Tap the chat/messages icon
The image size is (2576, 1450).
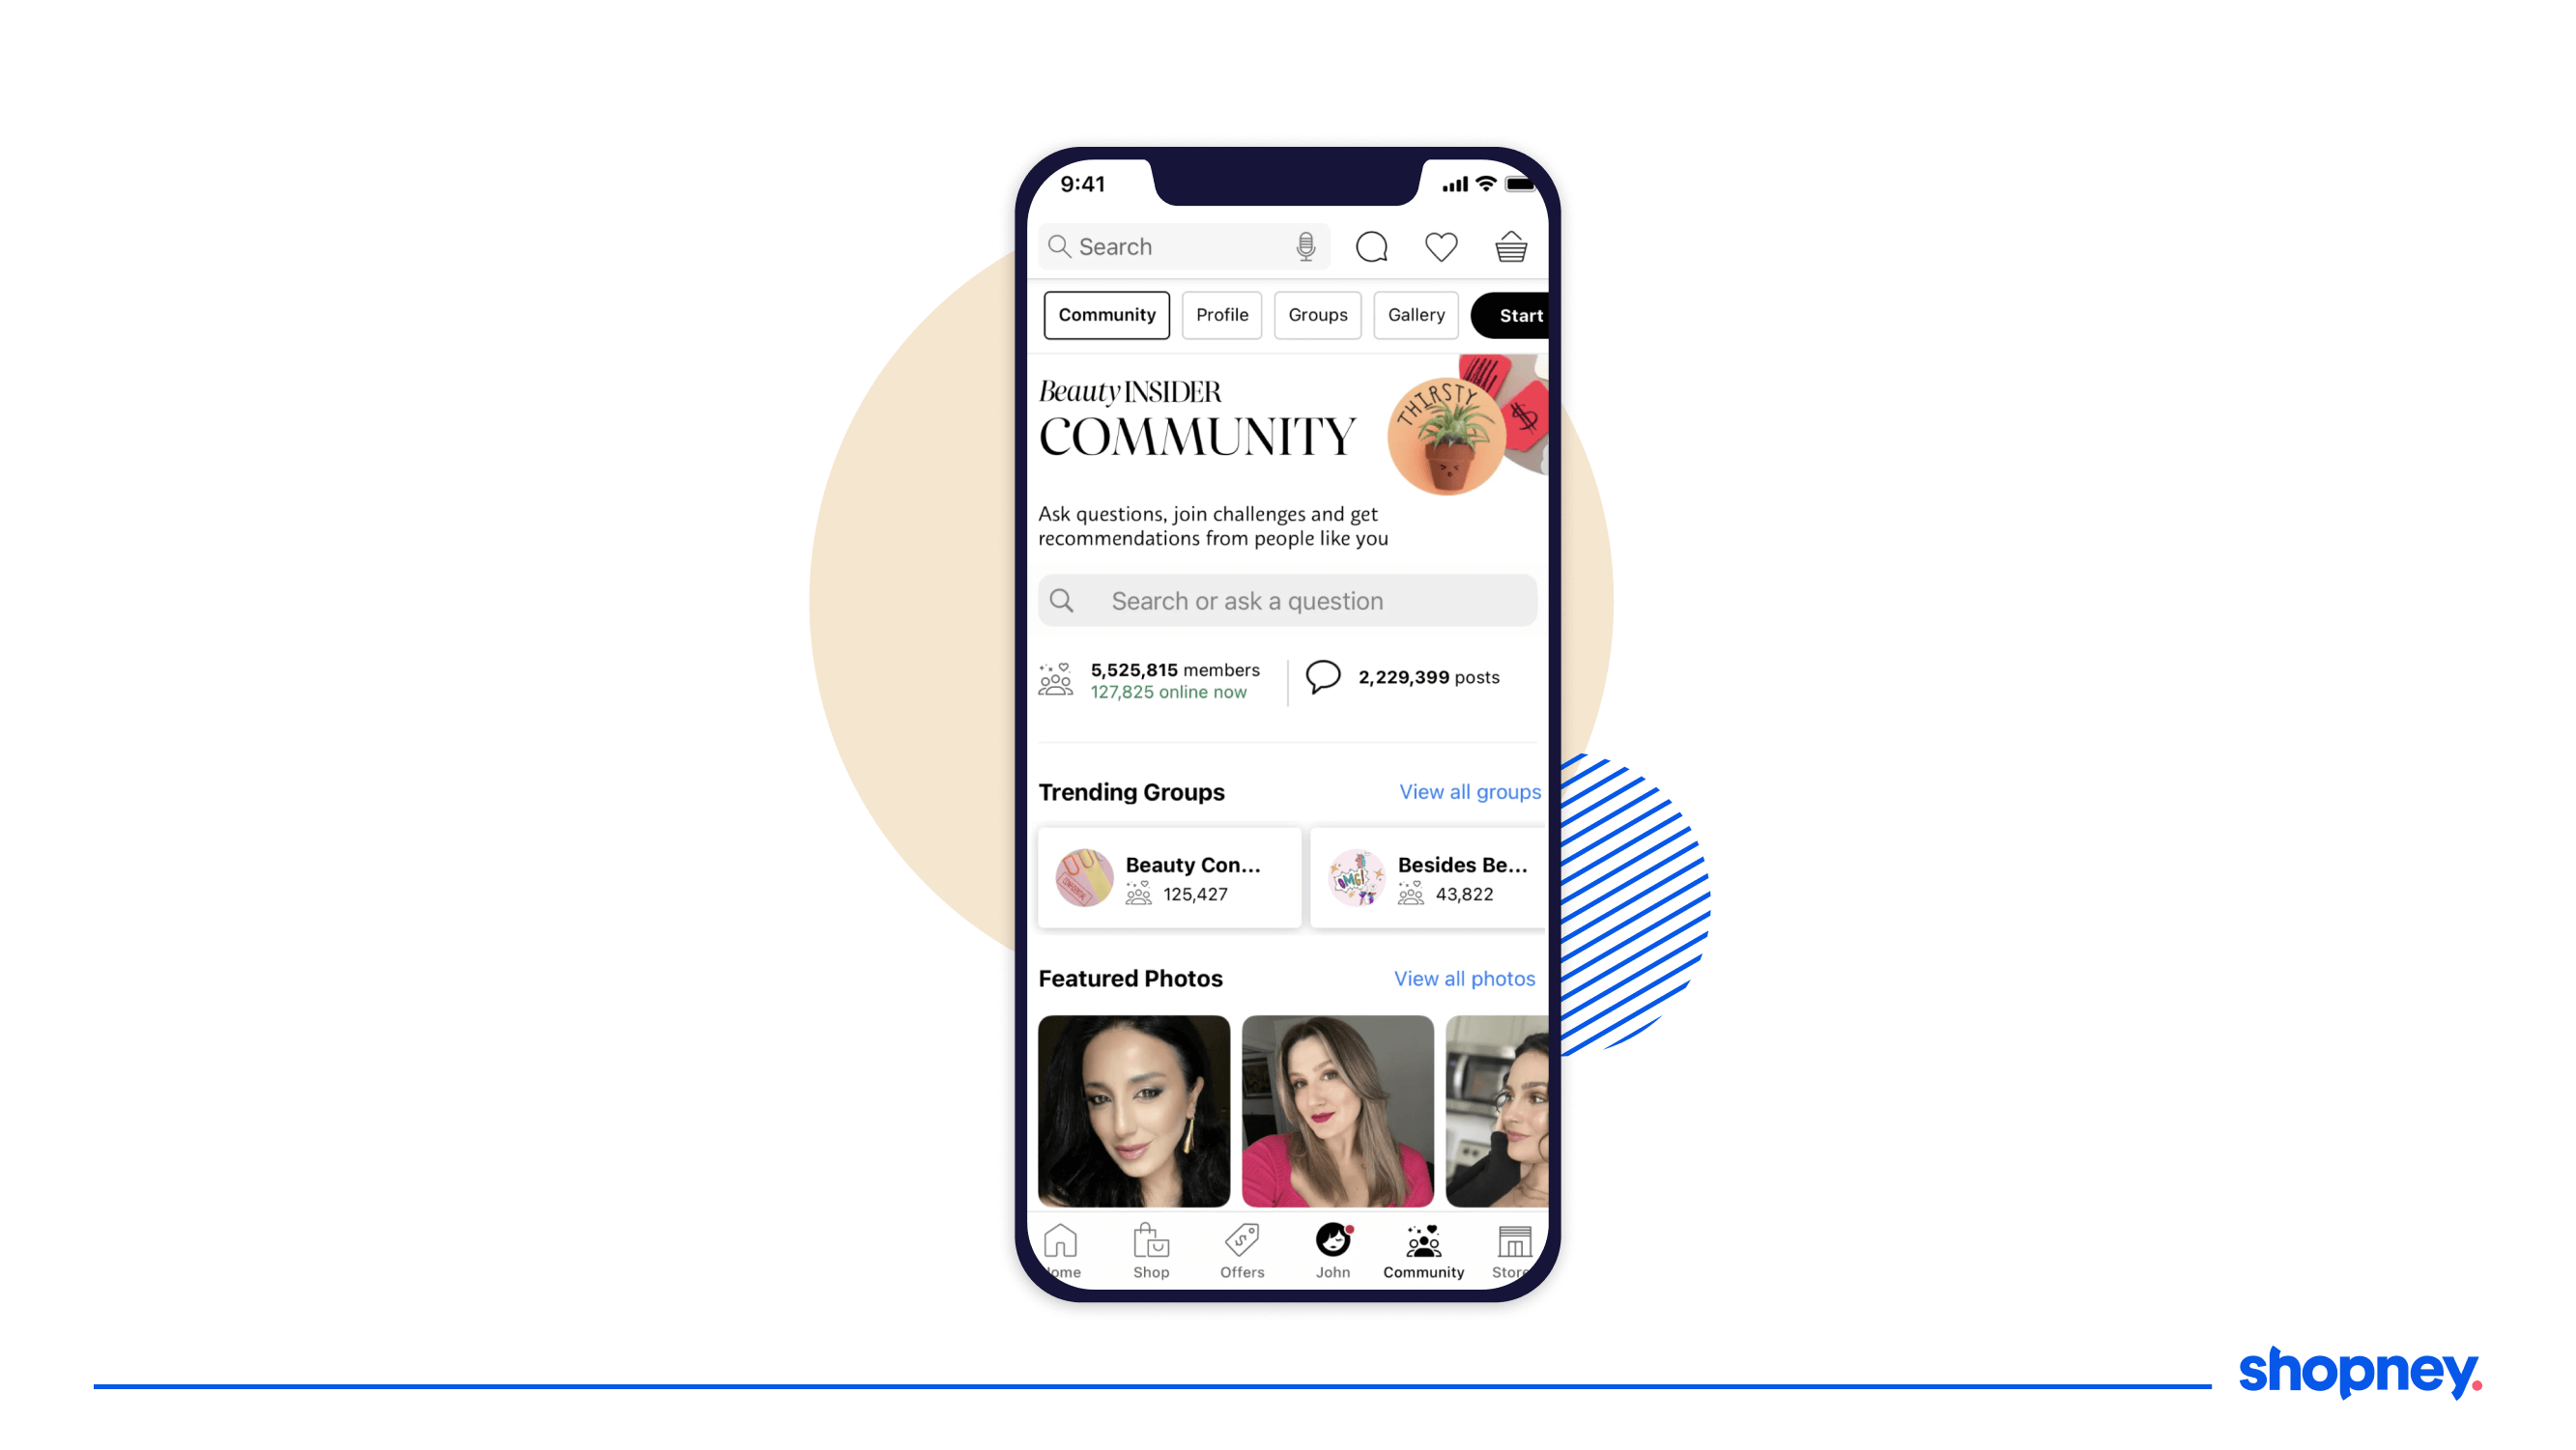click(1373, 245)
